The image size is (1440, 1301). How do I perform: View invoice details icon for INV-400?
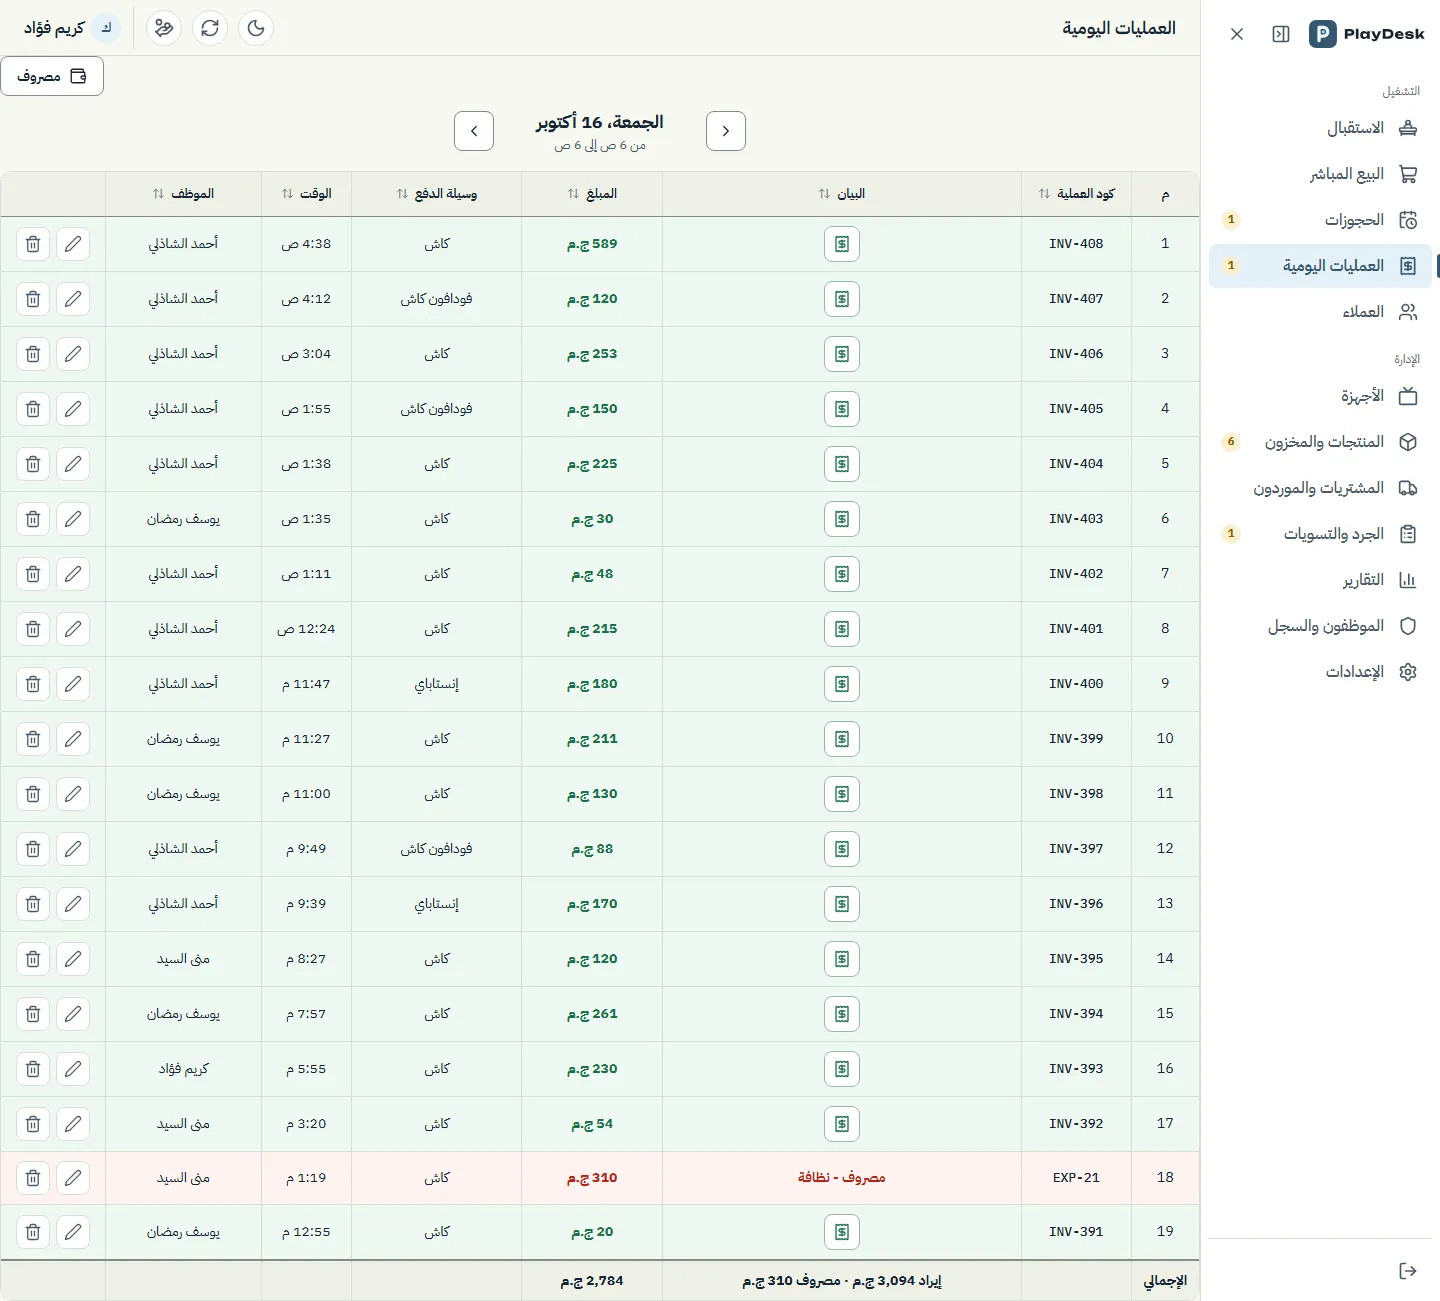842,684
